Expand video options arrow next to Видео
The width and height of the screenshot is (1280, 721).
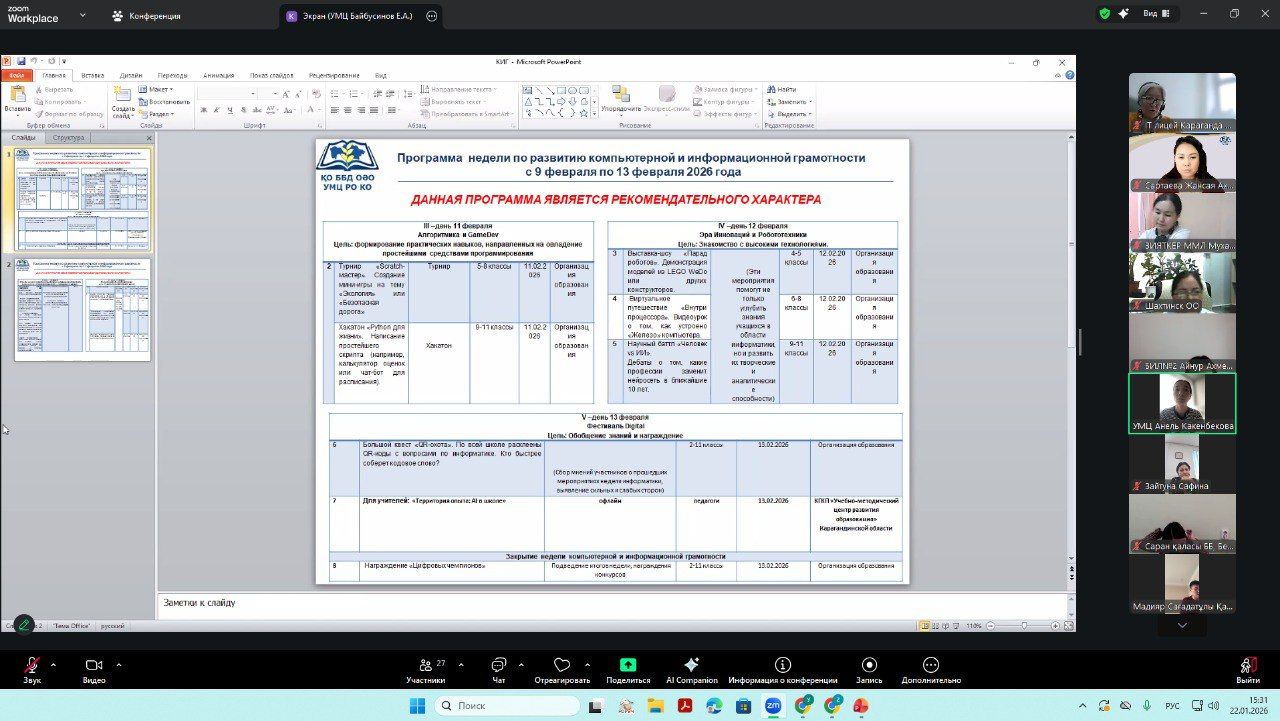119,664
